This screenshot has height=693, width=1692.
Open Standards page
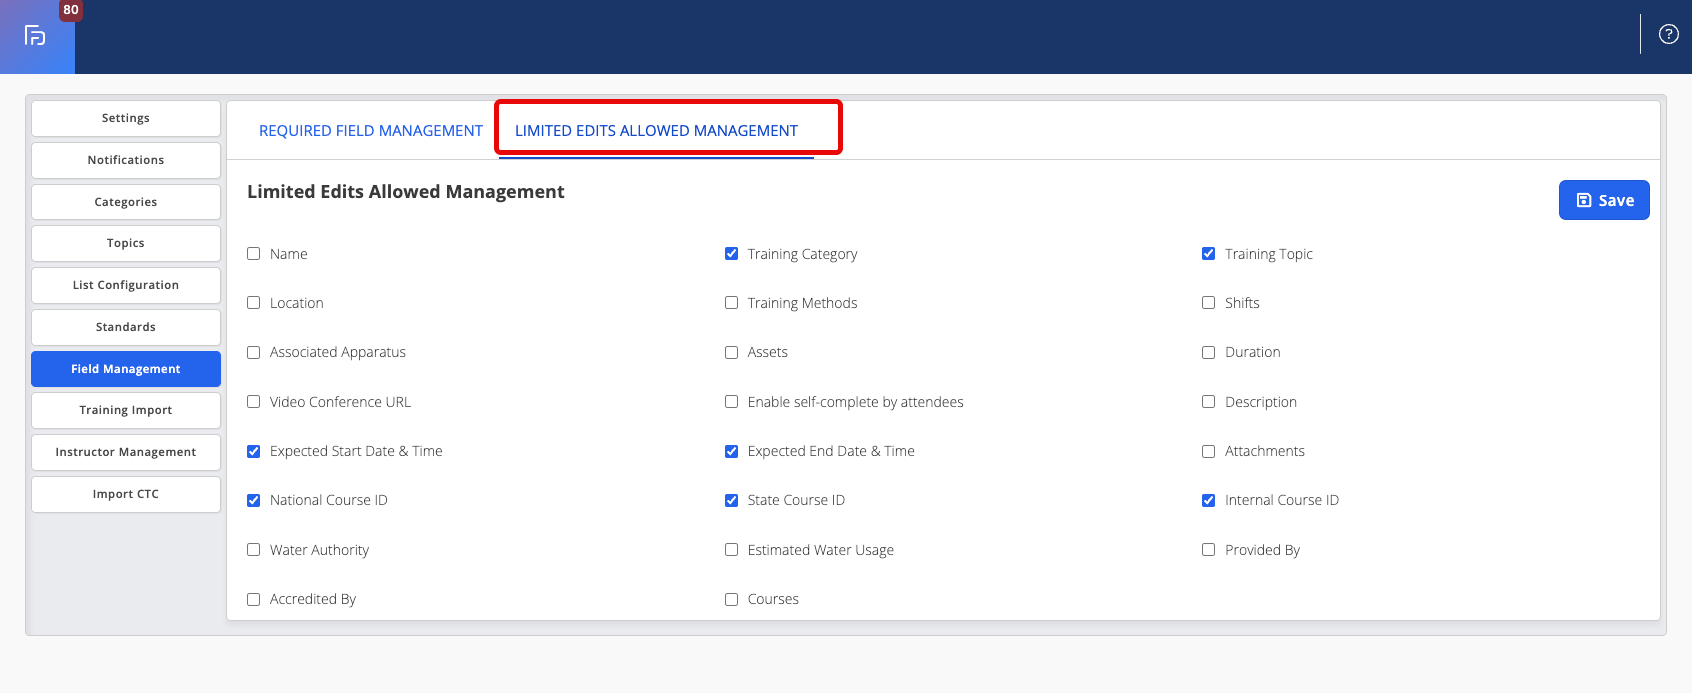coord(126,327)
